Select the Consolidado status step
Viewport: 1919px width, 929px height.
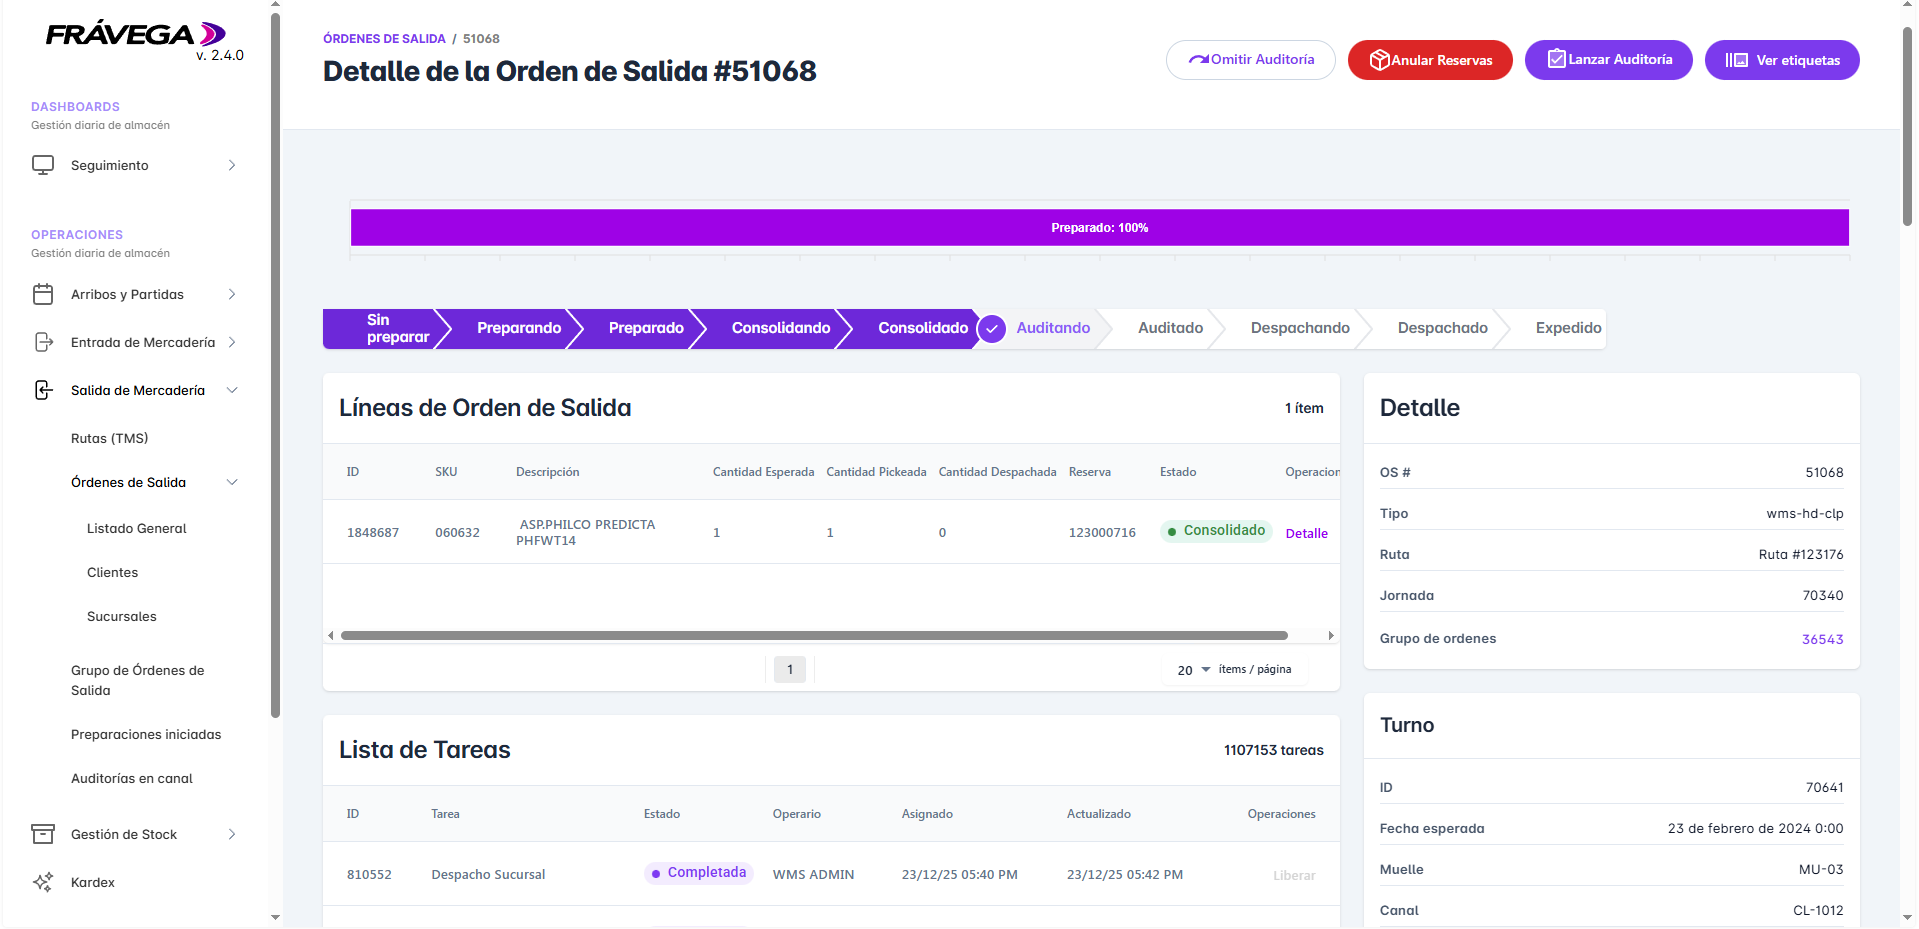[922, 328]
